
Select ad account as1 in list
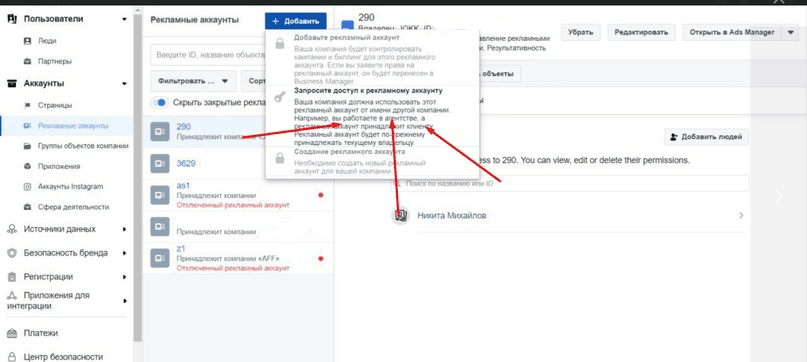pos(237,195)
